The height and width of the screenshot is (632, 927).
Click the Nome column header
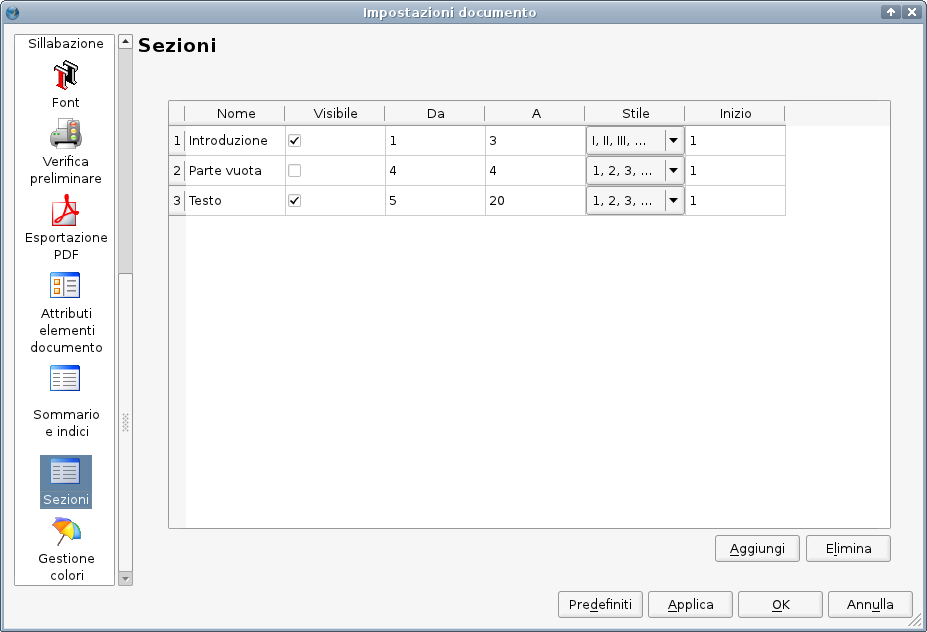(236, 114)
